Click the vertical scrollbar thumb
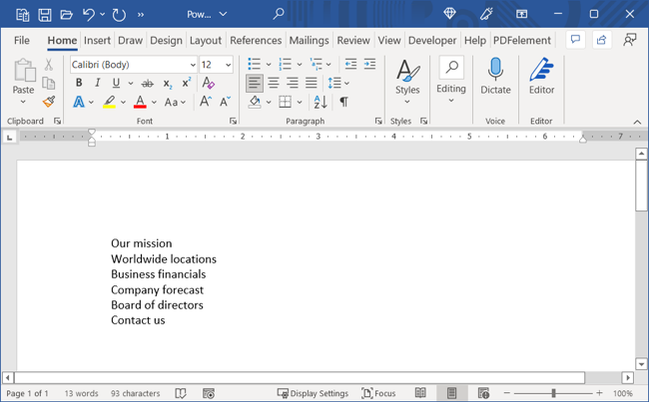The height and width of the screenshot is (402, 649). point(641,186)
